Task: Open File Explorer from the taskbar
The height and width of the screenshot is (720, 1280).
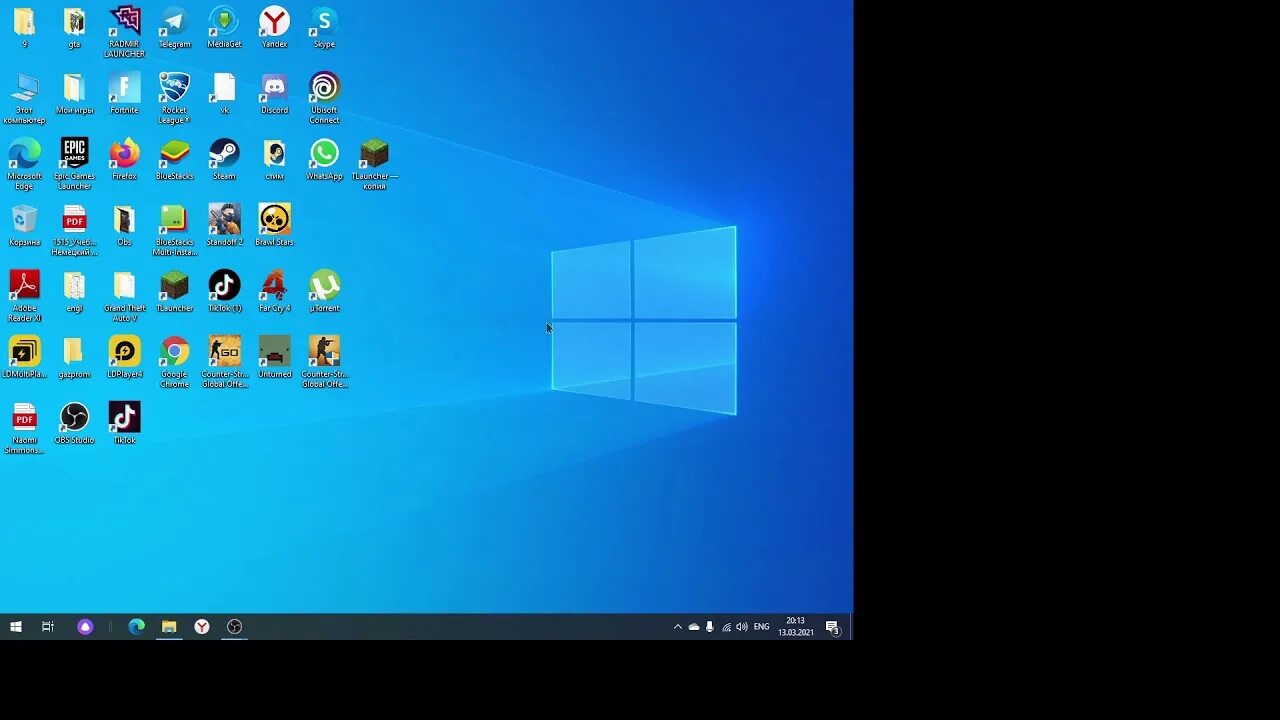Action: (x=169, y=627)
